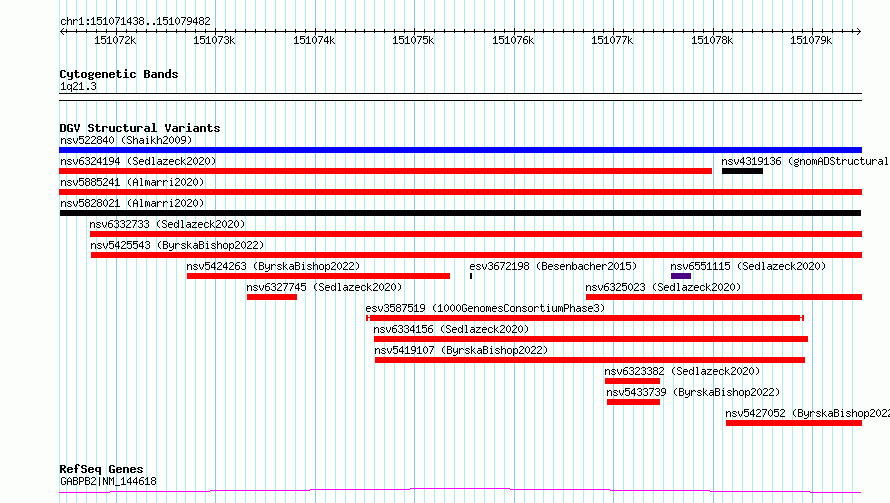
Task: Click the 151075k ruler tick label
Action: tap(413, 41)
